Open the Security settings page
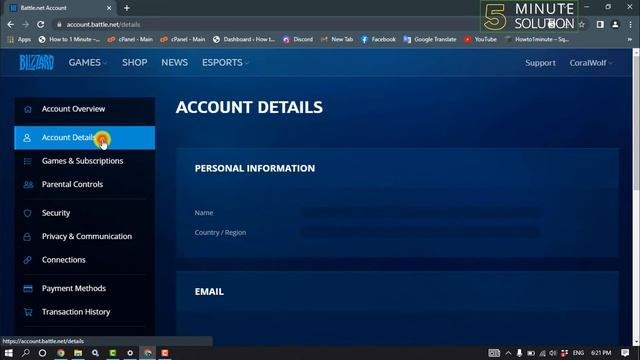The height and width of the screenshot is (360, 640). click(84, 213)
